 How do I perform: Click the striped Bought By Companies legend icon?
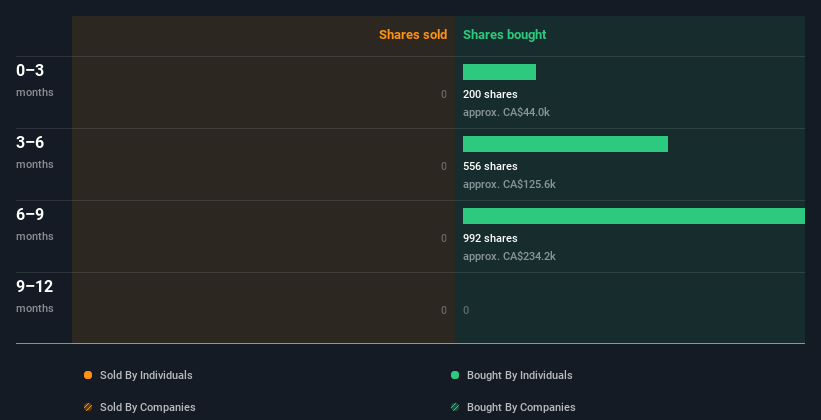tap(455, 407)
